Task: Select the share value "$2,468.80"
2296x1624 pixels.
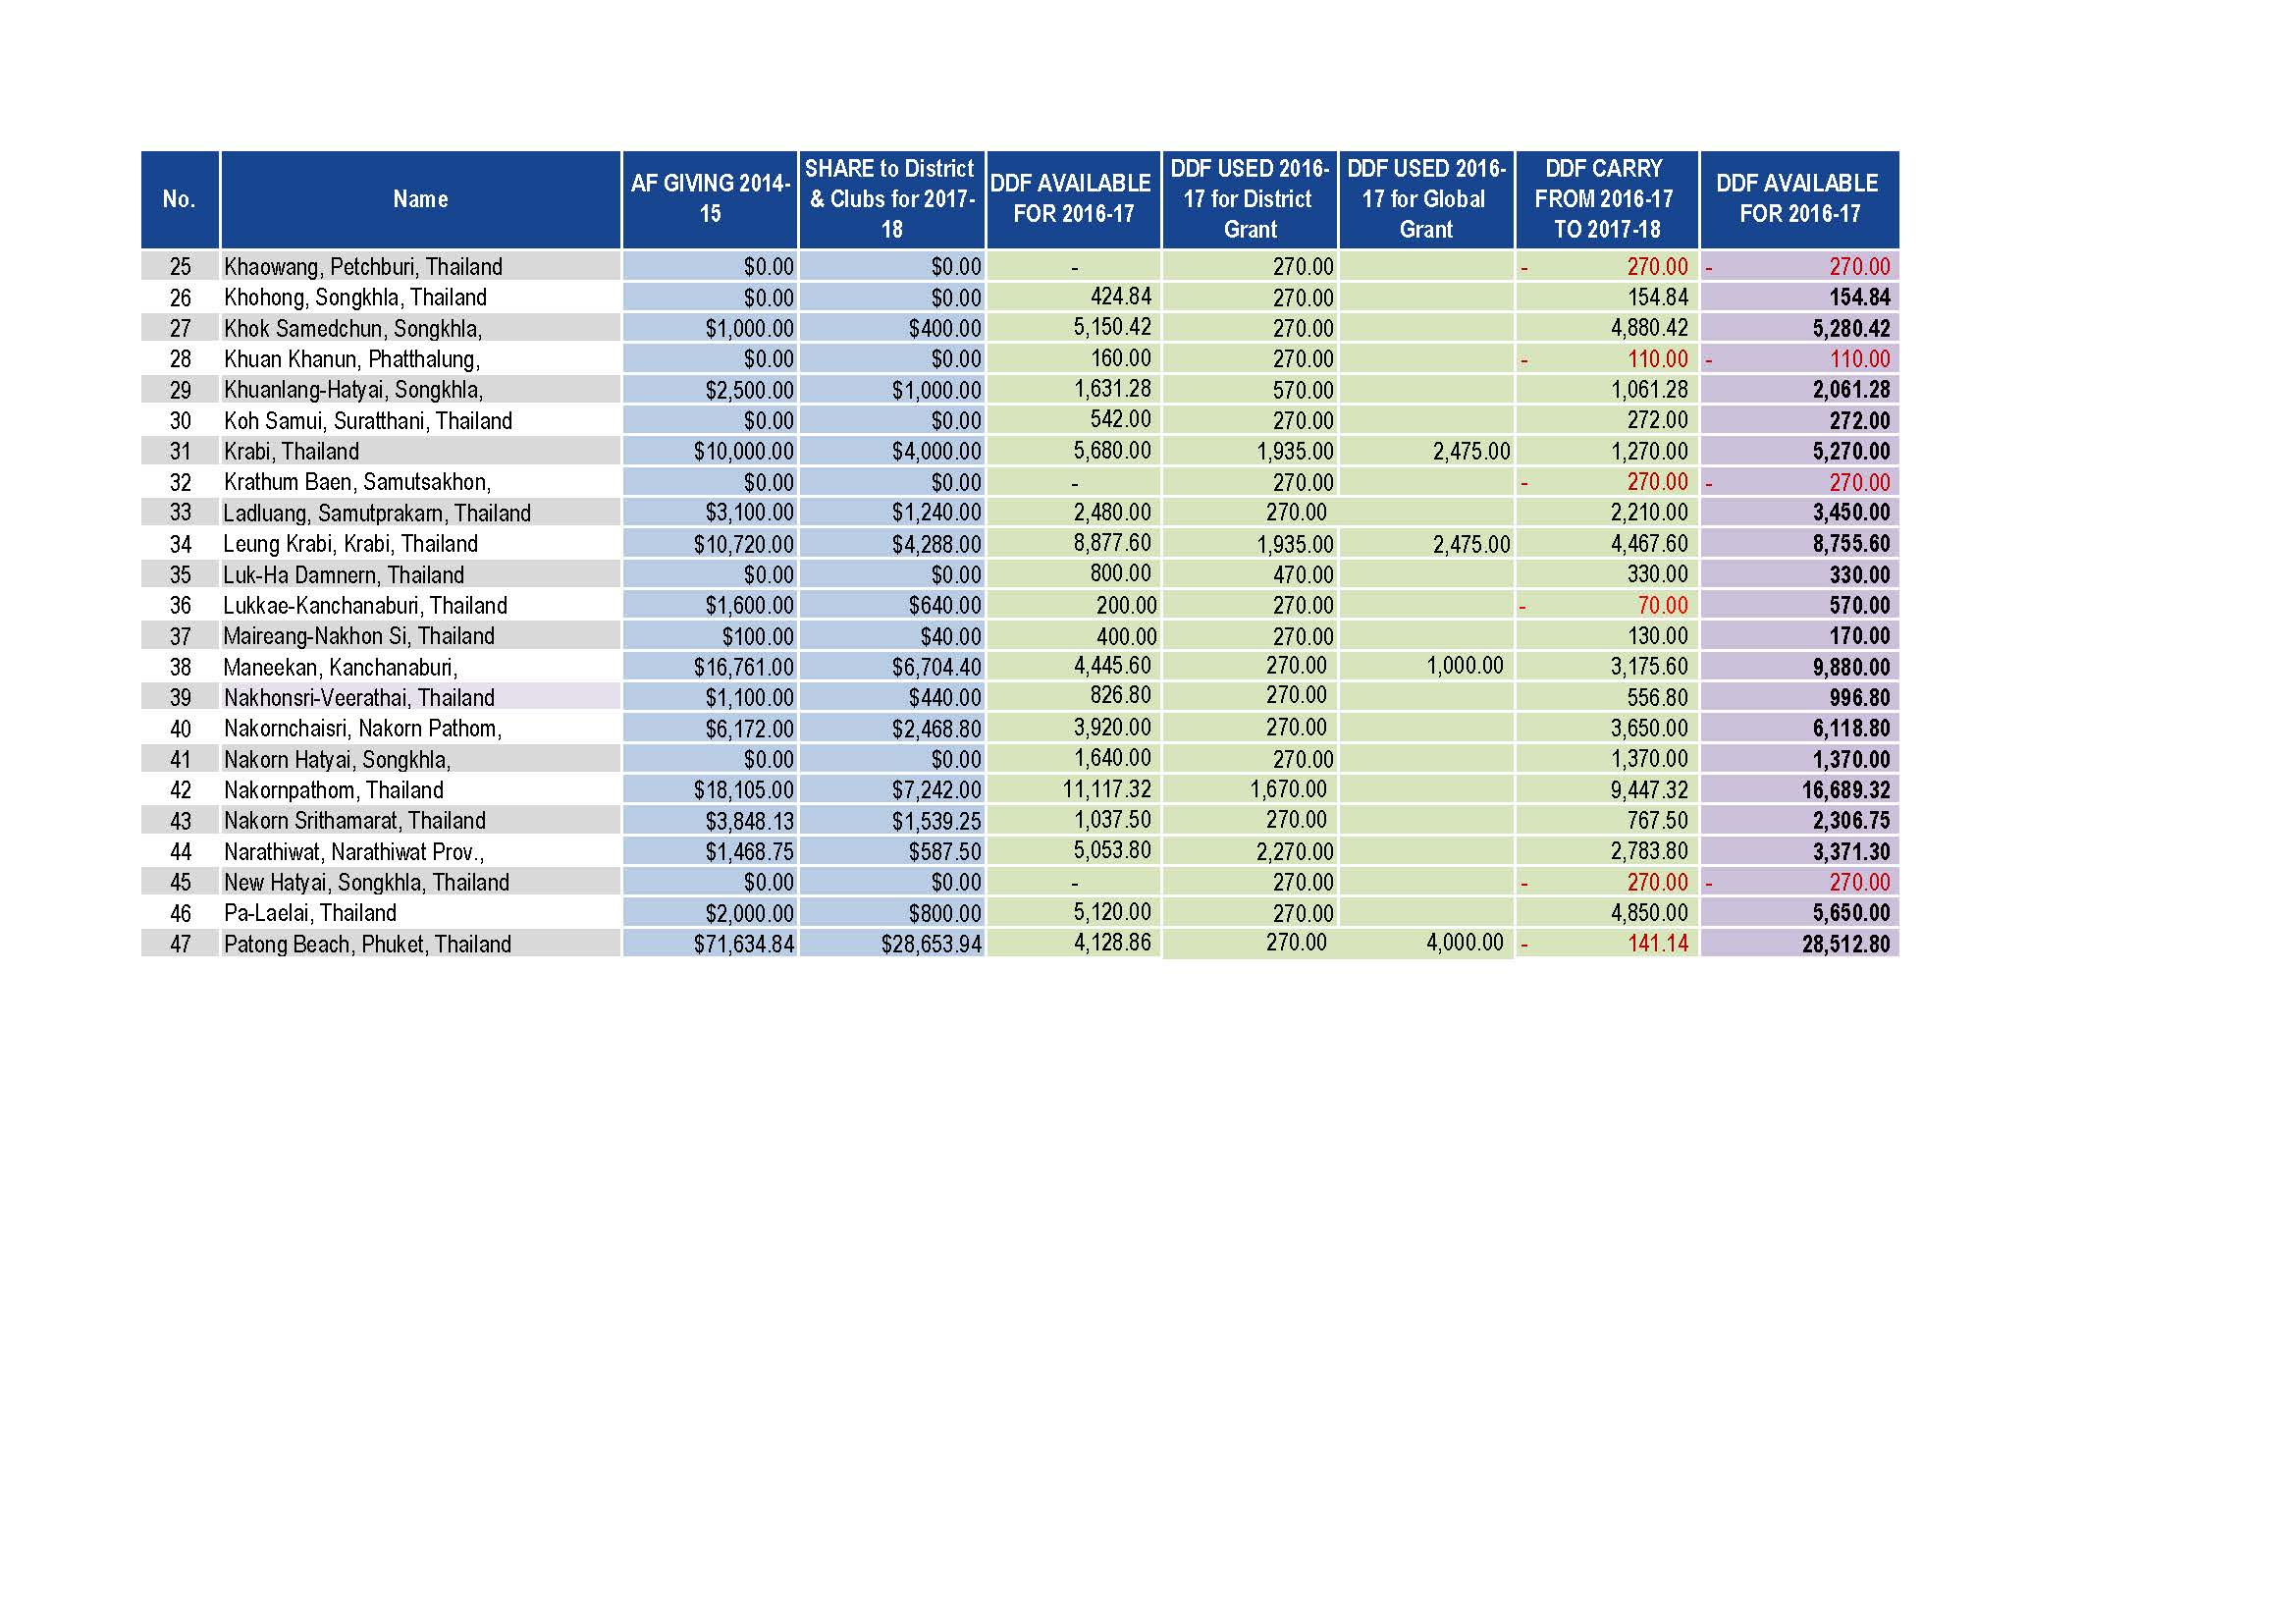Action: click(x=937, y=729)
